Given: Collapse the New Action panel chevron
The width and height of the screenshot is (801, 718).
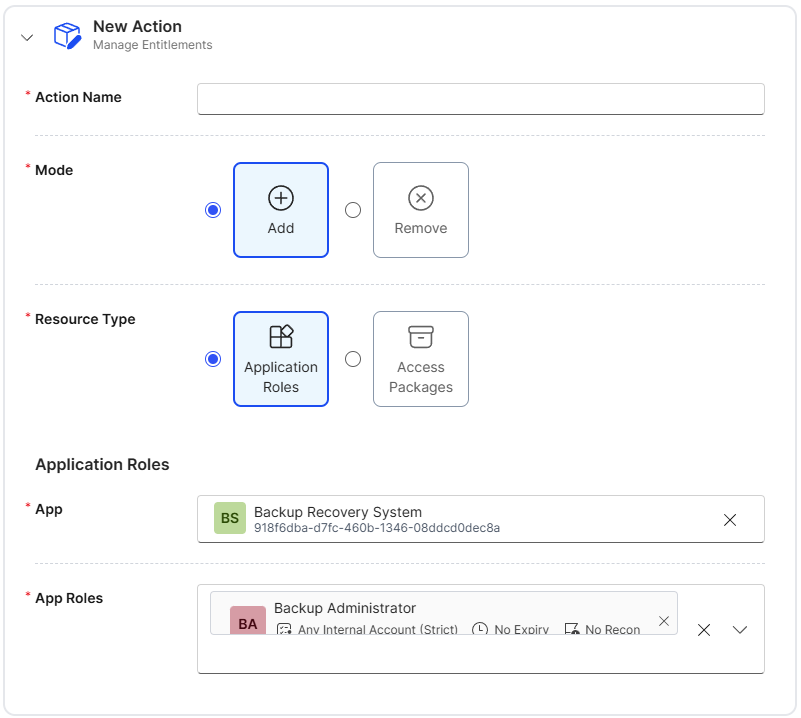Looking at the screenshot, I should pos(27,37).
